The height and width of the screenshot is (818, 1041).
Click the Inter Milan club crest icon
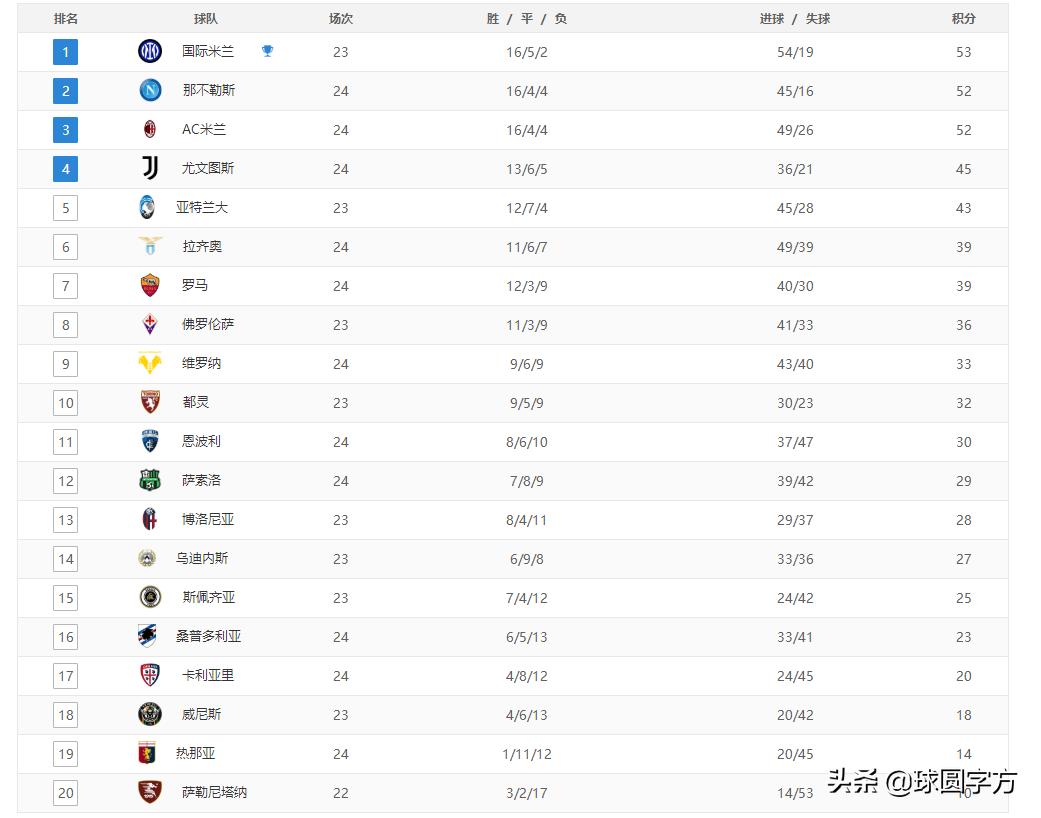150,51
